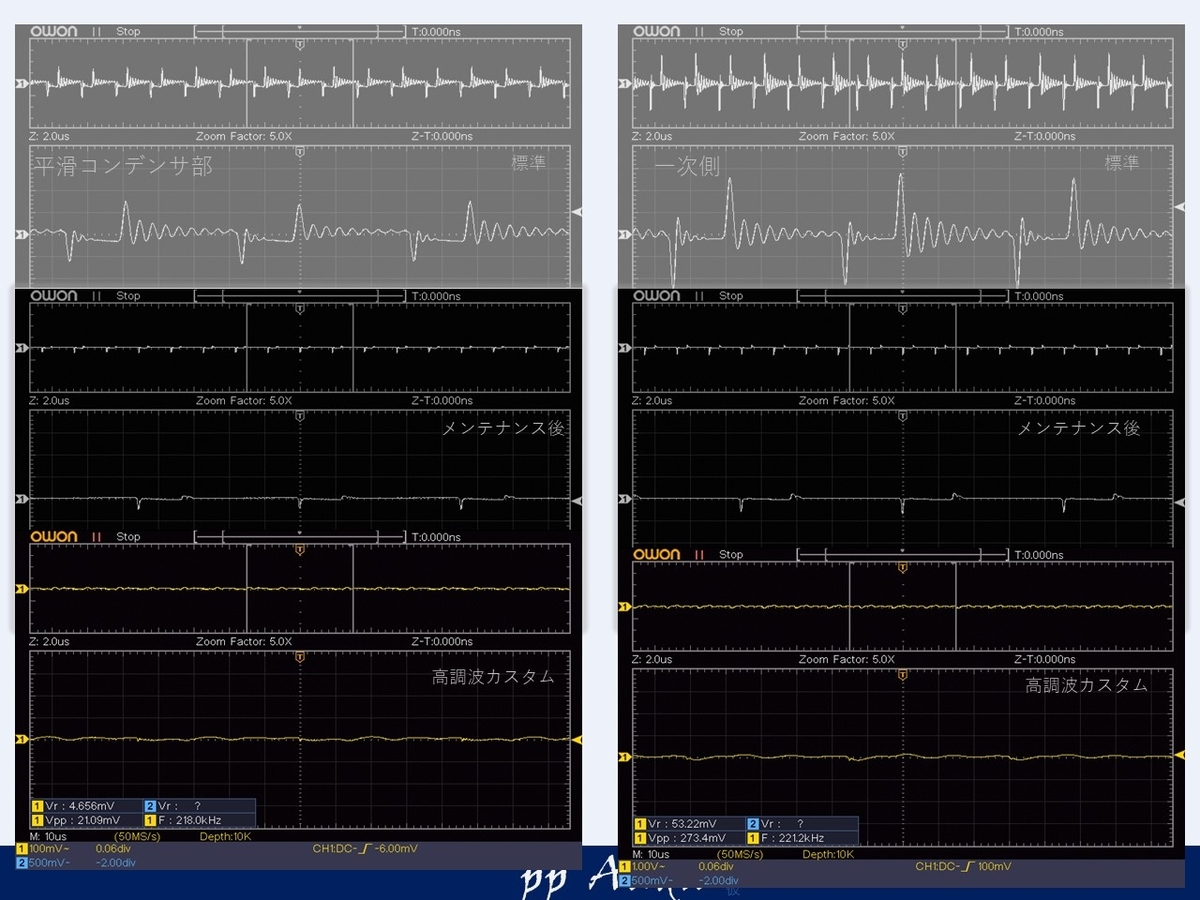Click the yellow OWON logo above 221.2kHz capture
The height and width of the screenshot is (900, 1200).
point(657,554)
